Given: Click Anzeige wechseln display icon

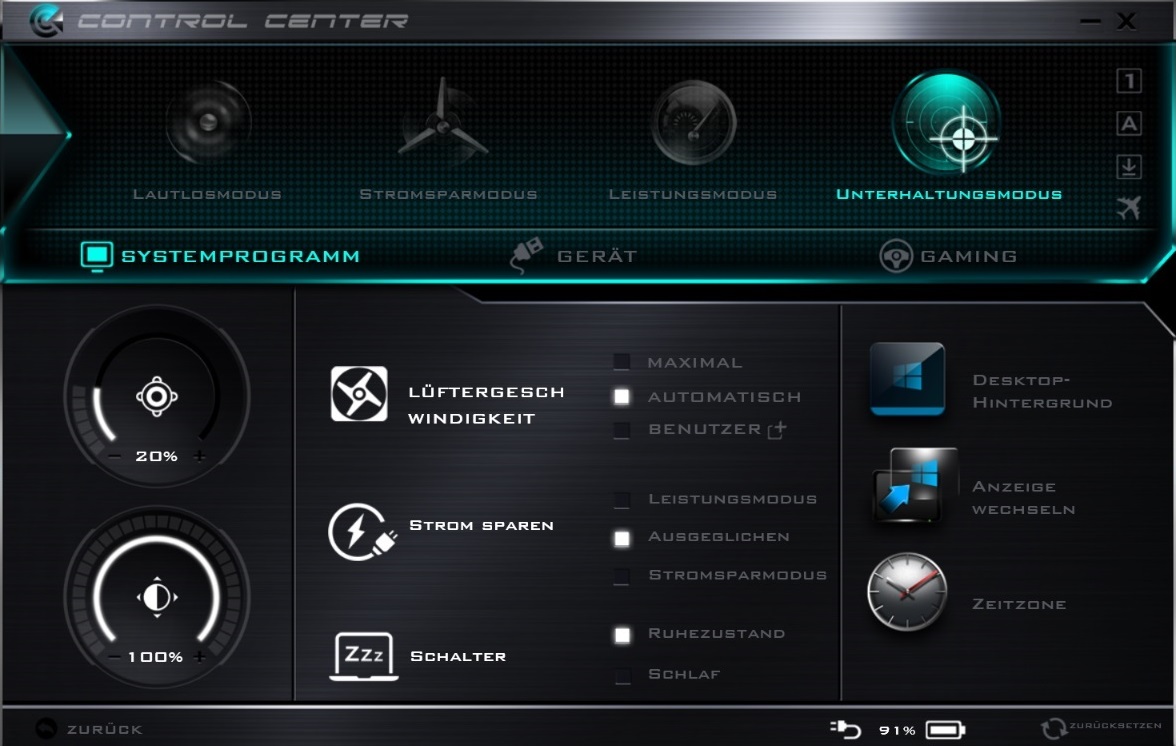Looking at the screenshot, I should [x=916, y=485].
